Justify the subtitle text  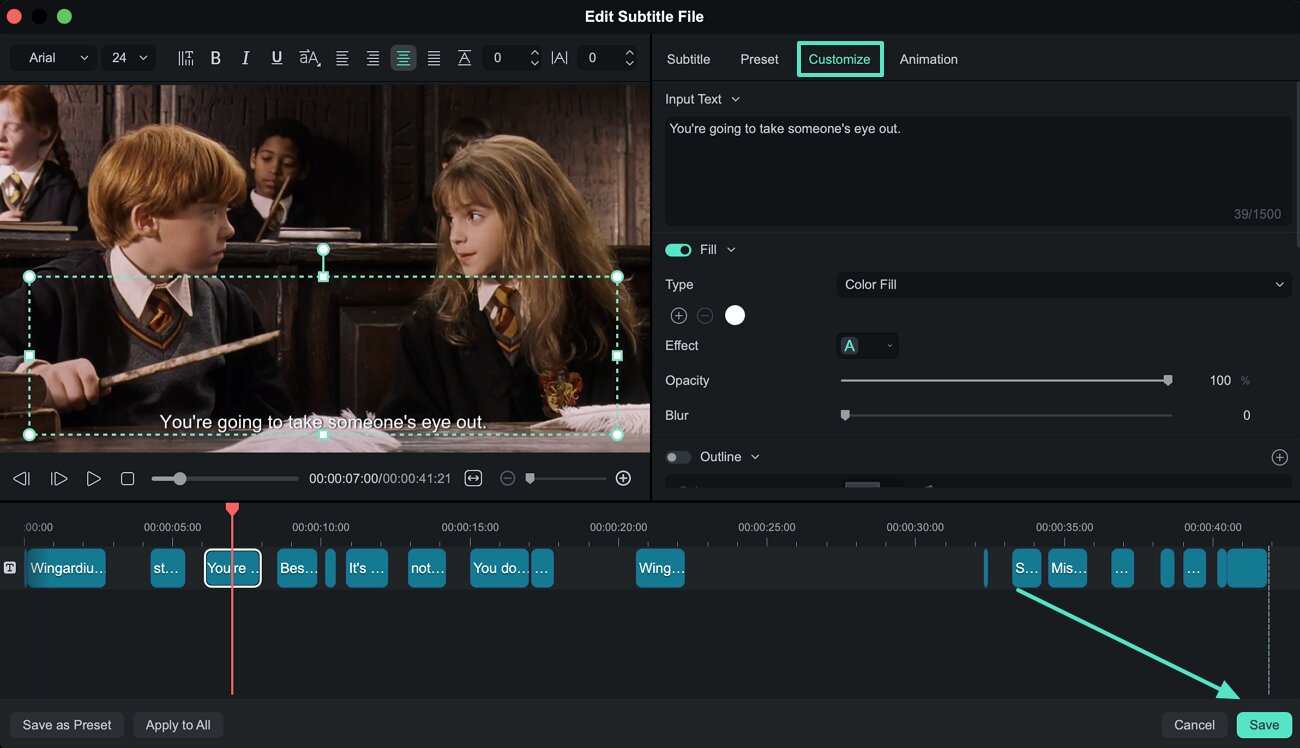coord(434,58)
